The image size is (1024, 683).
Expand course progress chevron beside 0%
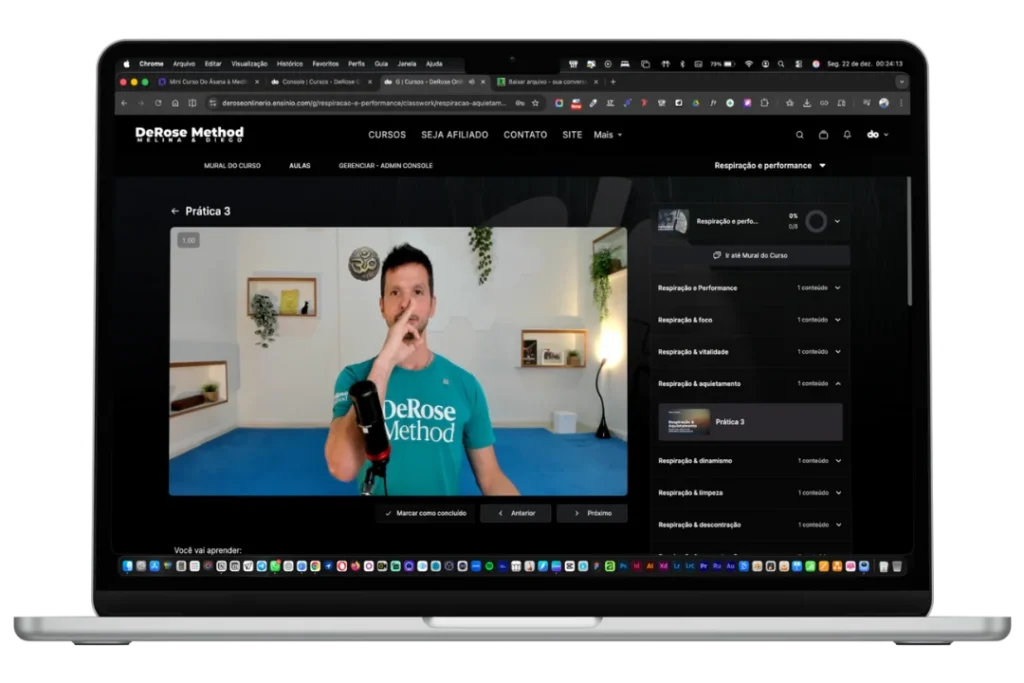tap(837, 221)
